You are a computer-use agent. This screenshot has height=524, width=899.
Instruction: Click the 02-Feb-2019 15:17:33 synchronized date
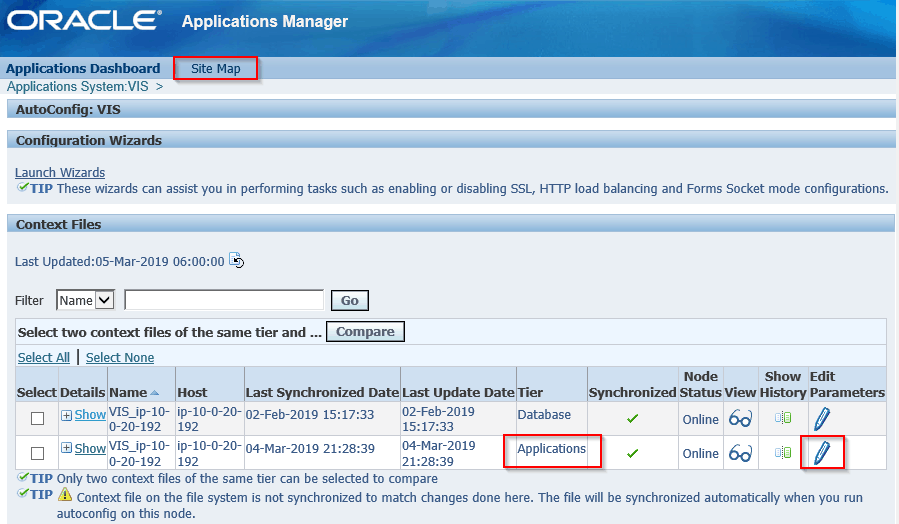310,414
